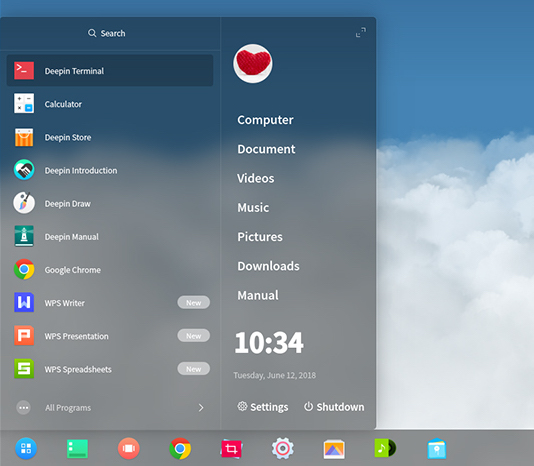Viewport: 534px width, 466px height.
Task: Open Deepin Manual lighthouse icon
Action: point(24,236)
